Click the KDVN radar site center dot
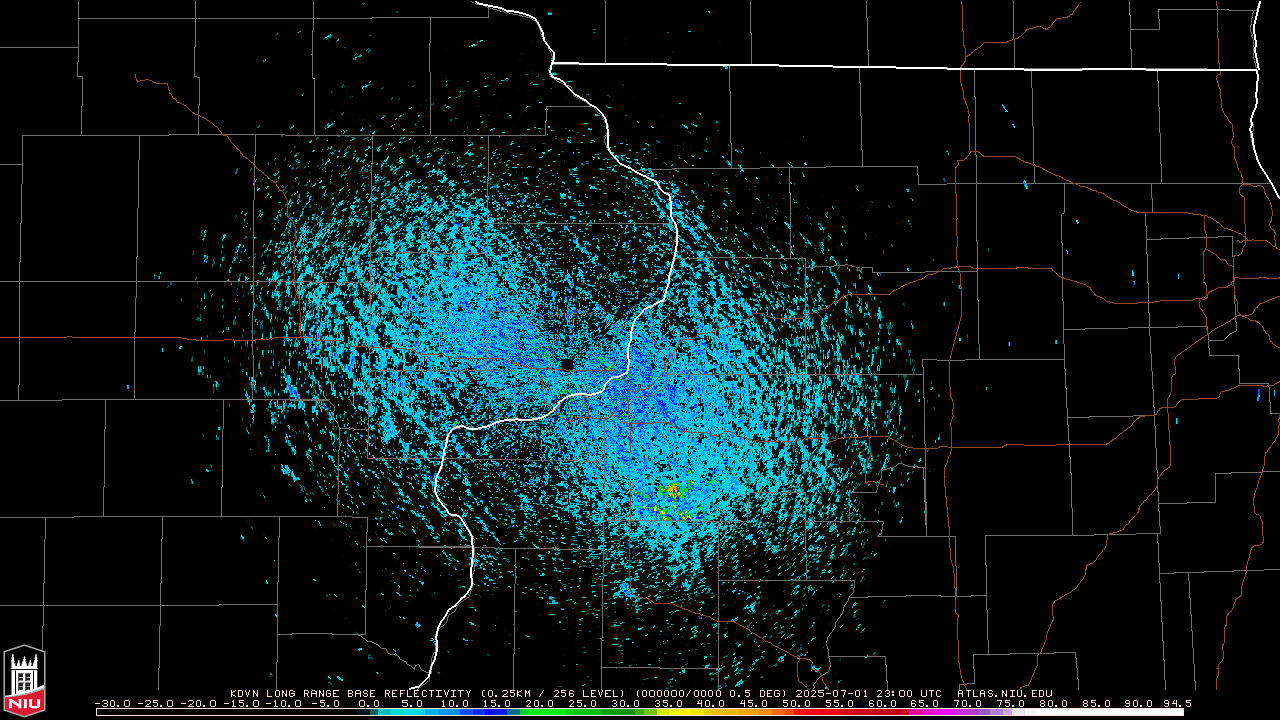The image size is (1280, 720). point(567,364)
